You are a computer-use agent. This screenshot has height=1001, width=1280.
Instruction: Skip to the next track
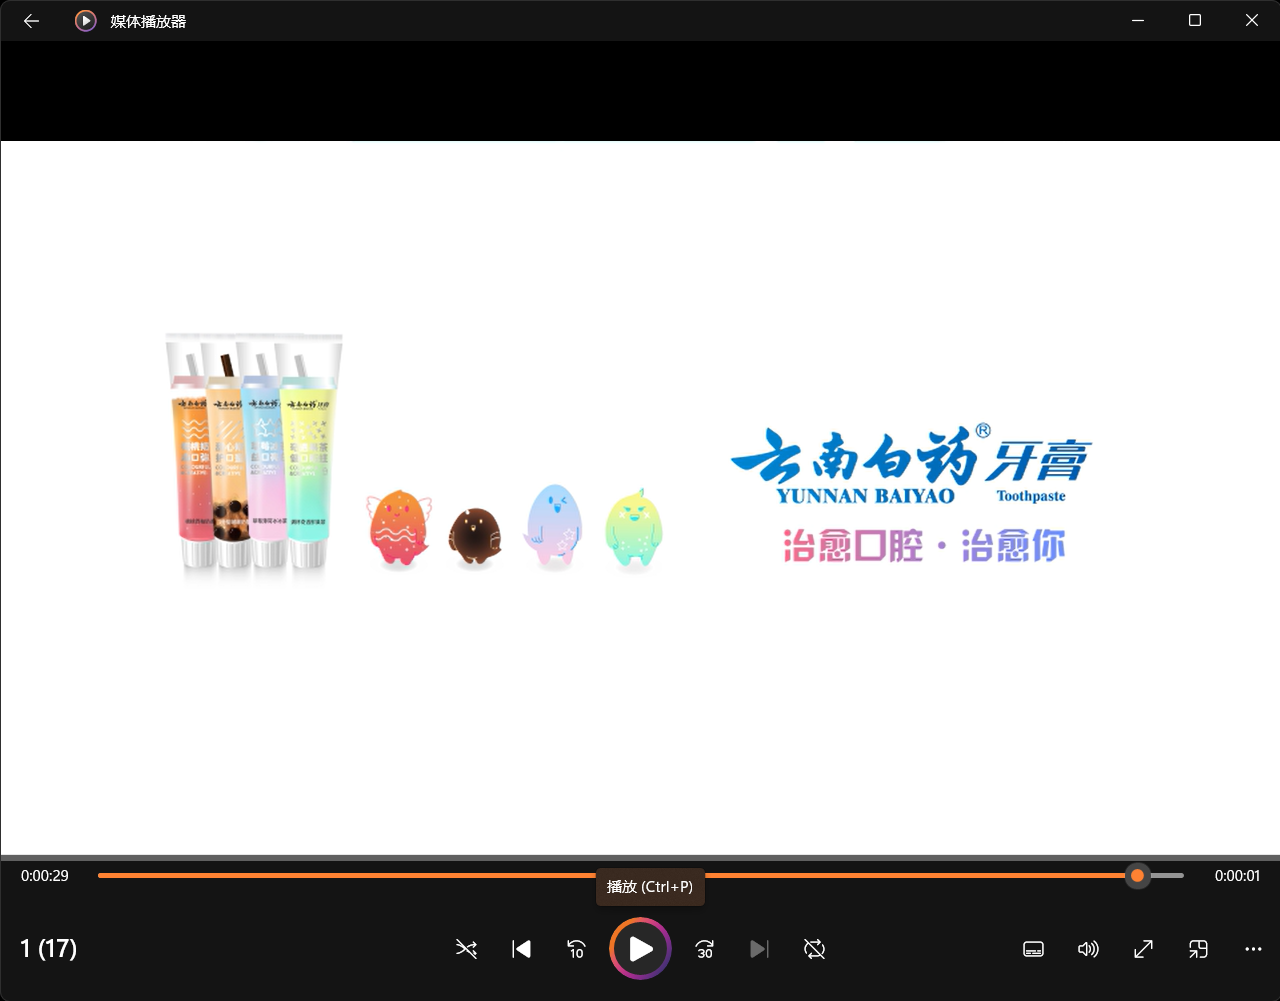click(x=760, y=949)
